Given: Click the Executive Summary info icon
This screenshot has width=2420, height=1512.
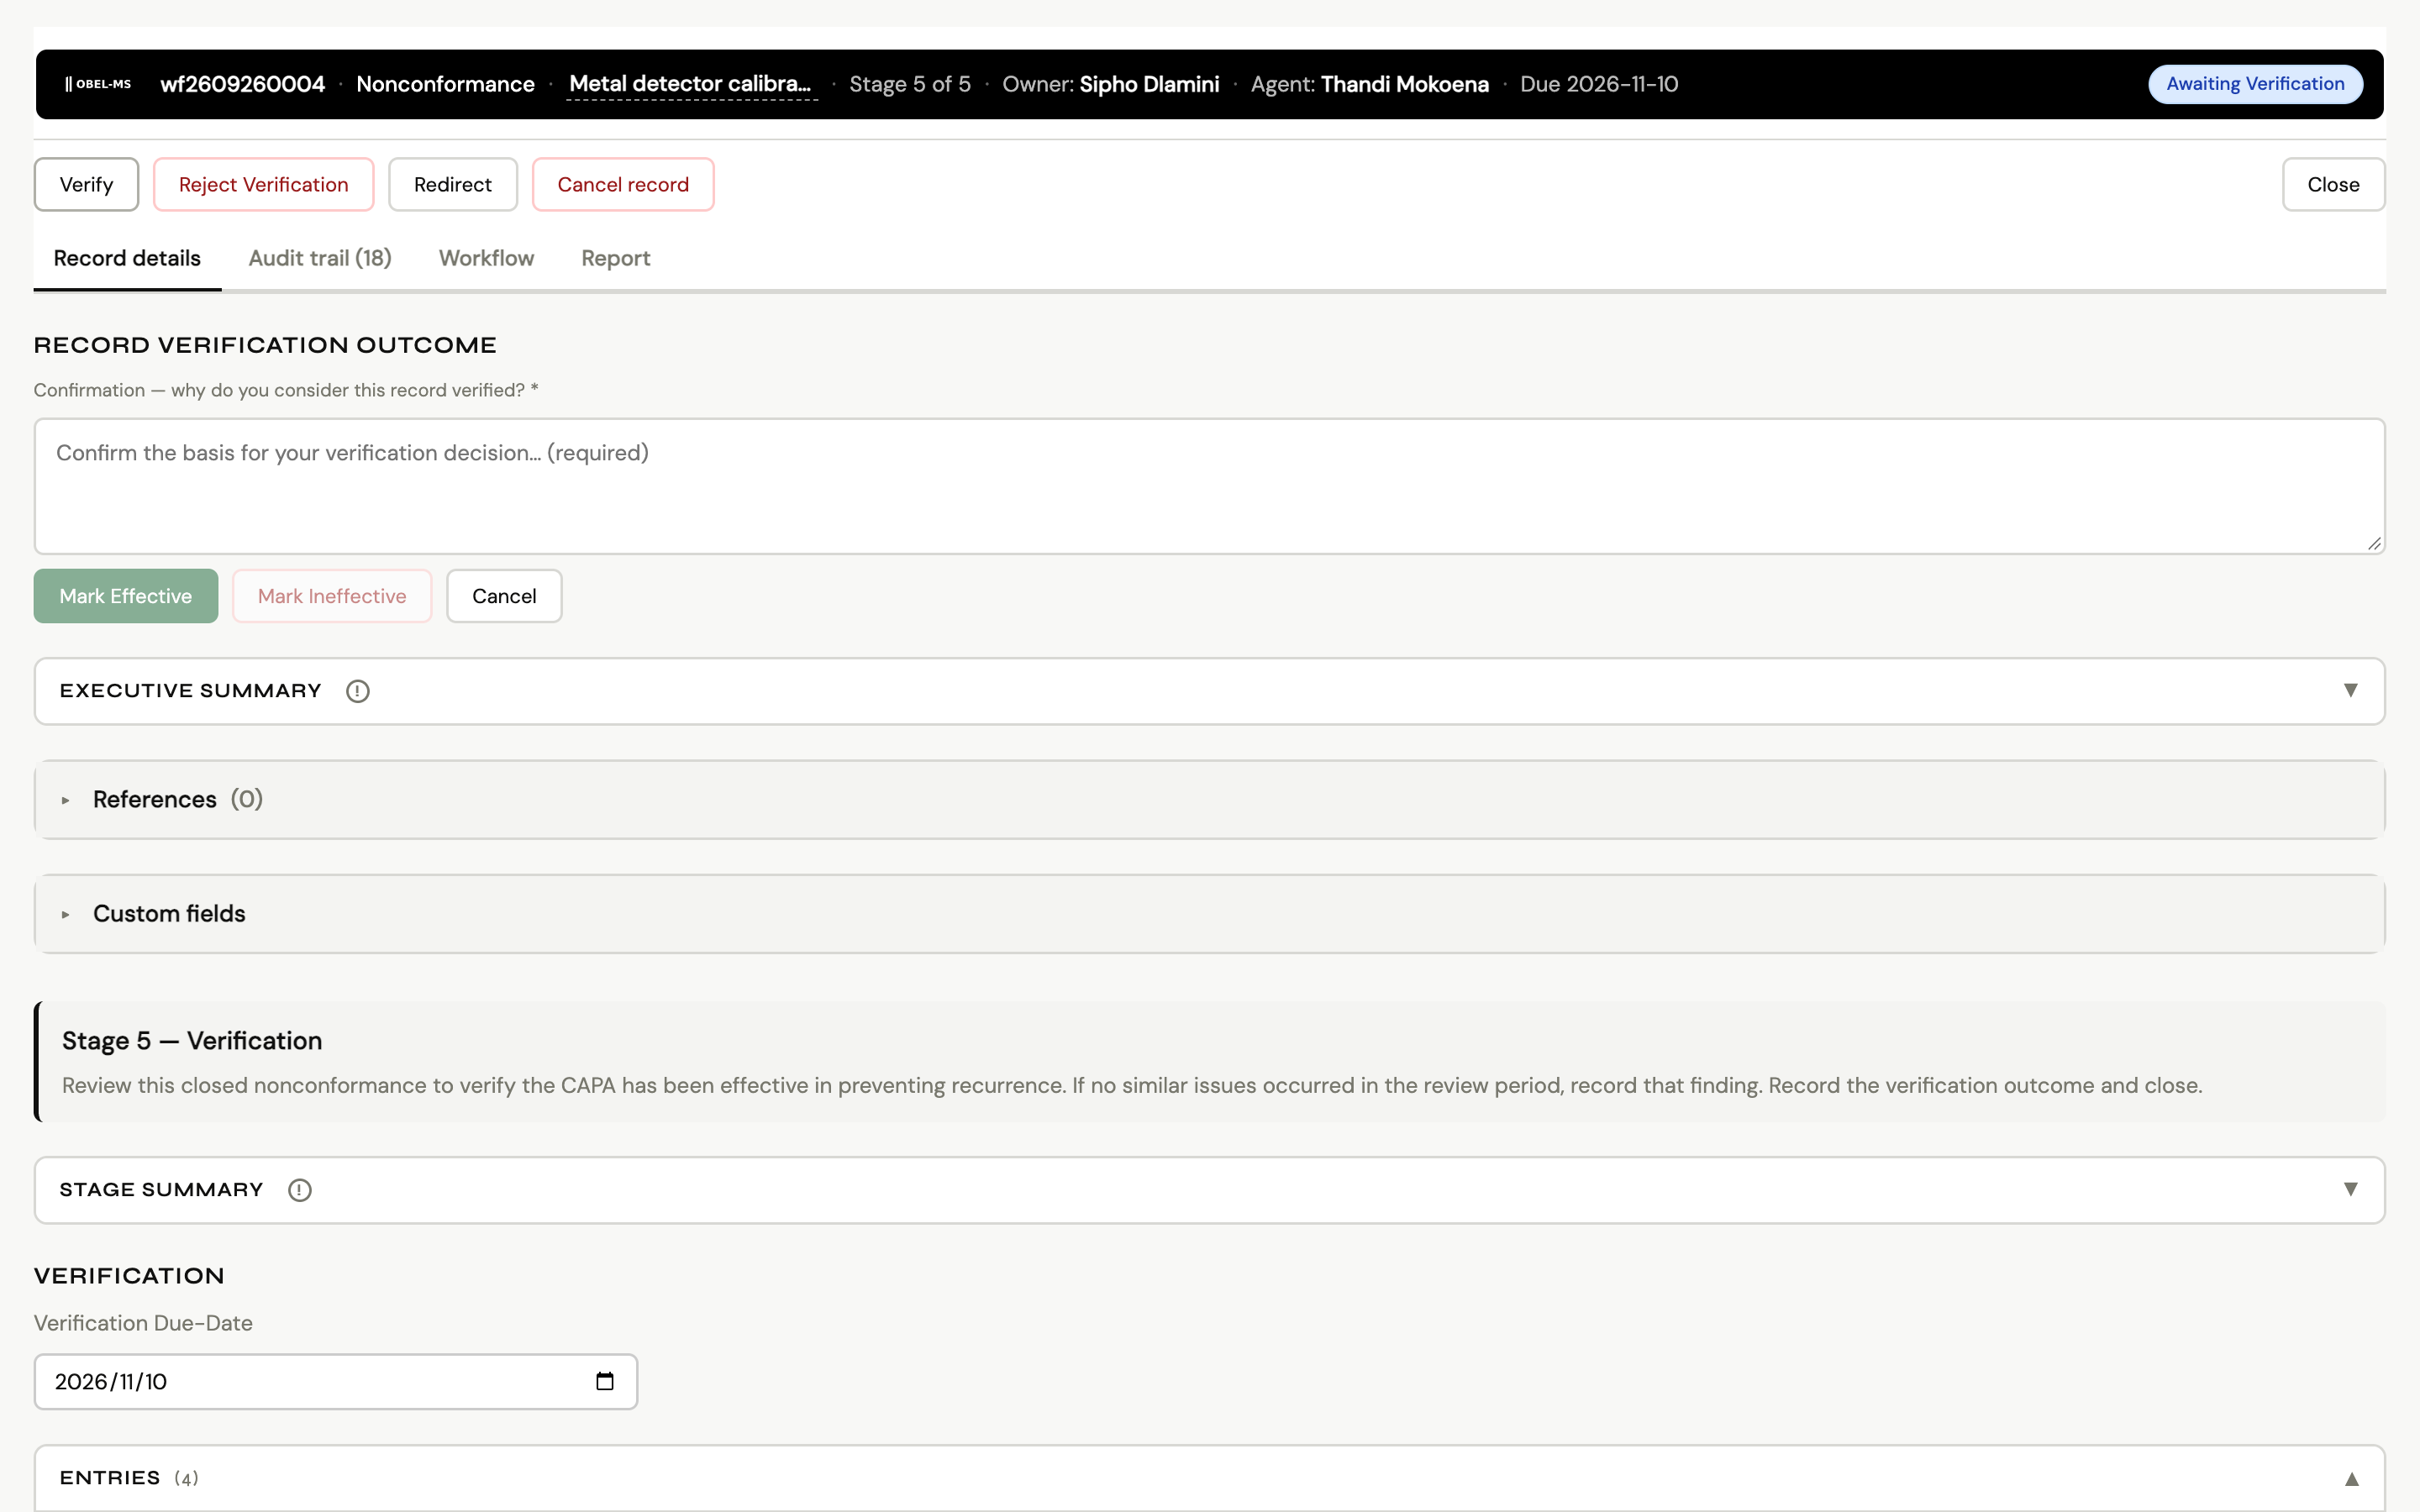Looking at the screenshot, I should point(358,691).
